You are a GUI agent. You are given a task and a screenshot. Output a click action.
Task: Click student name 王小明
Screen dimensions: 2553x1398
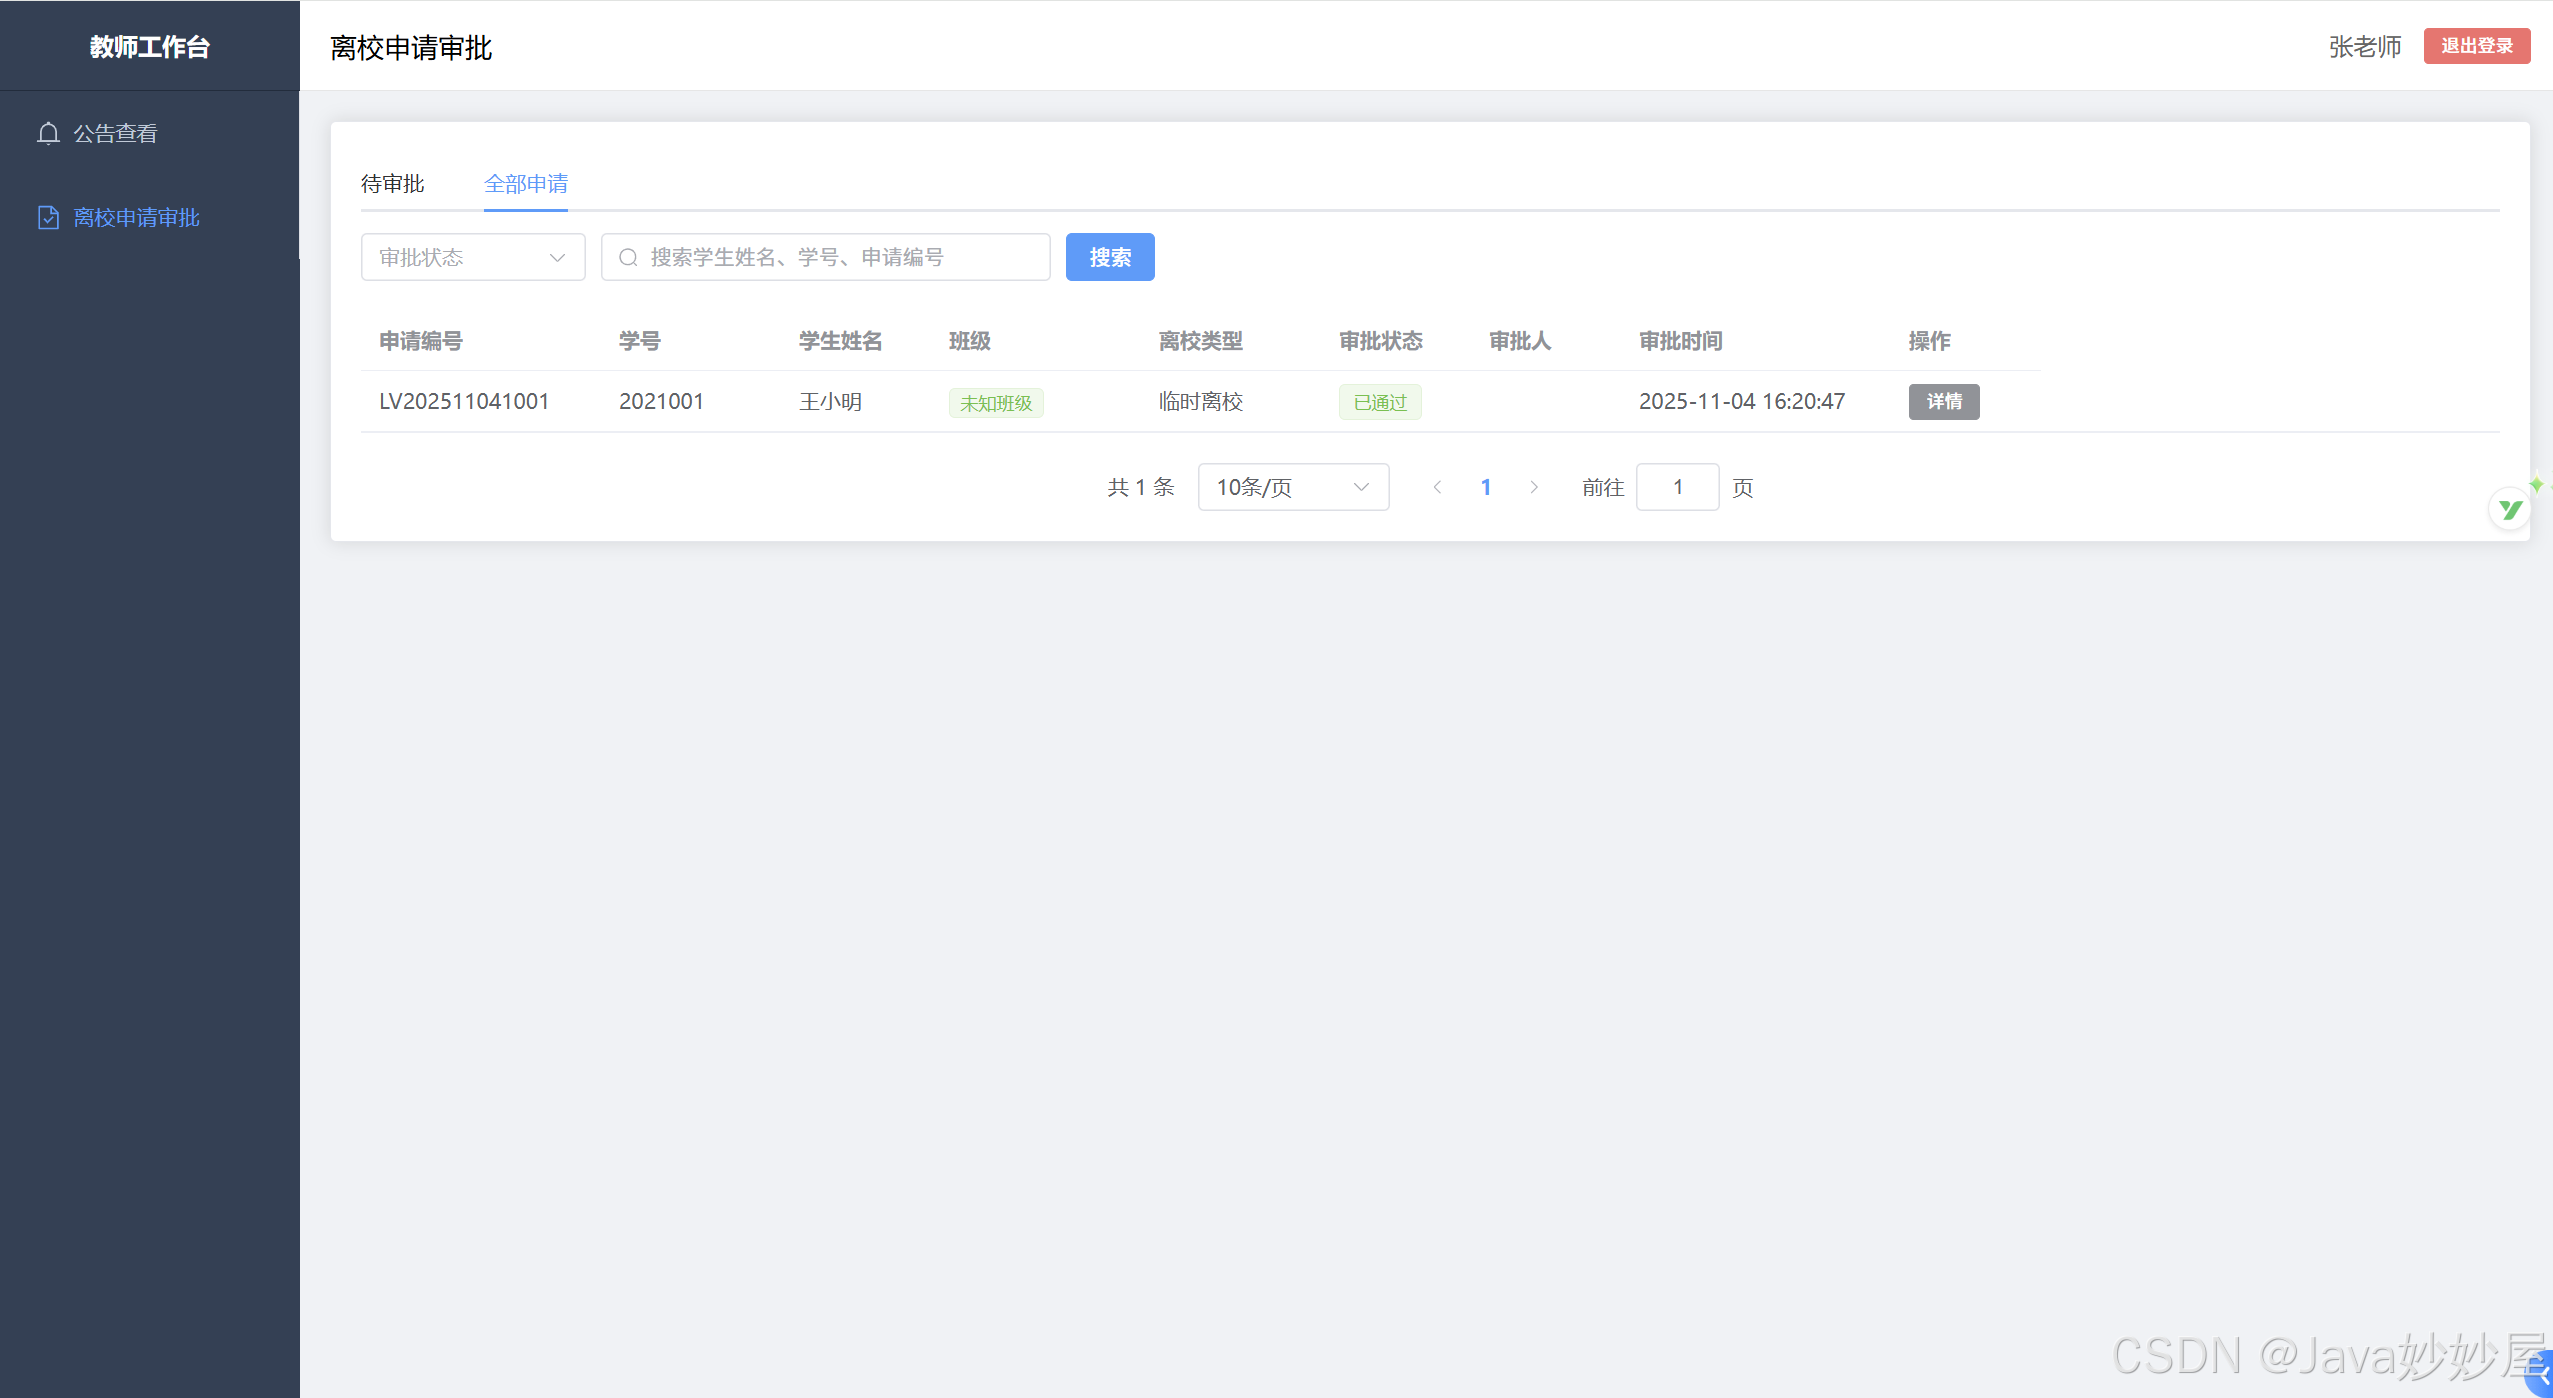click(x=830, y=402)
